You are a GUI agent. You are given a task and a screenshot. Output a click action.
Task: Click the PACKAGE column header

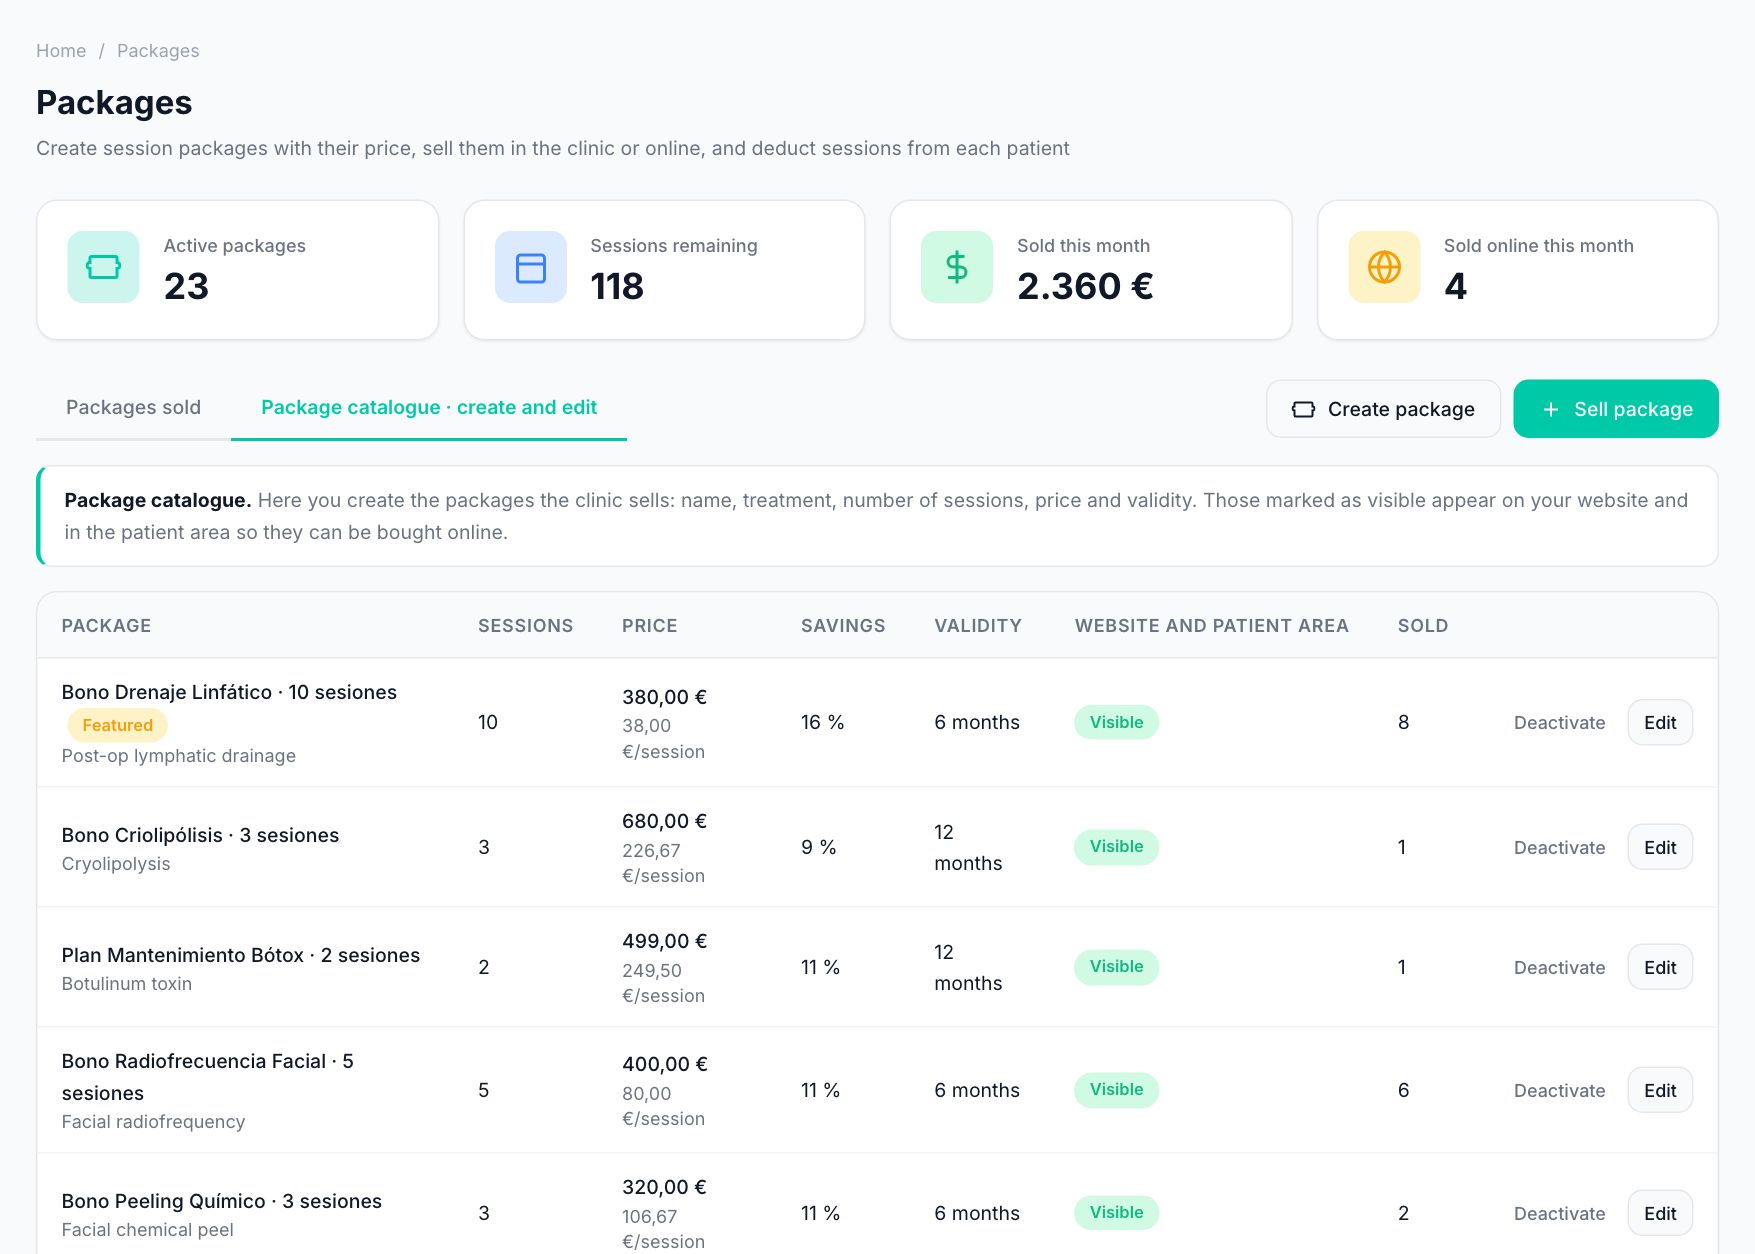point(106,626)
